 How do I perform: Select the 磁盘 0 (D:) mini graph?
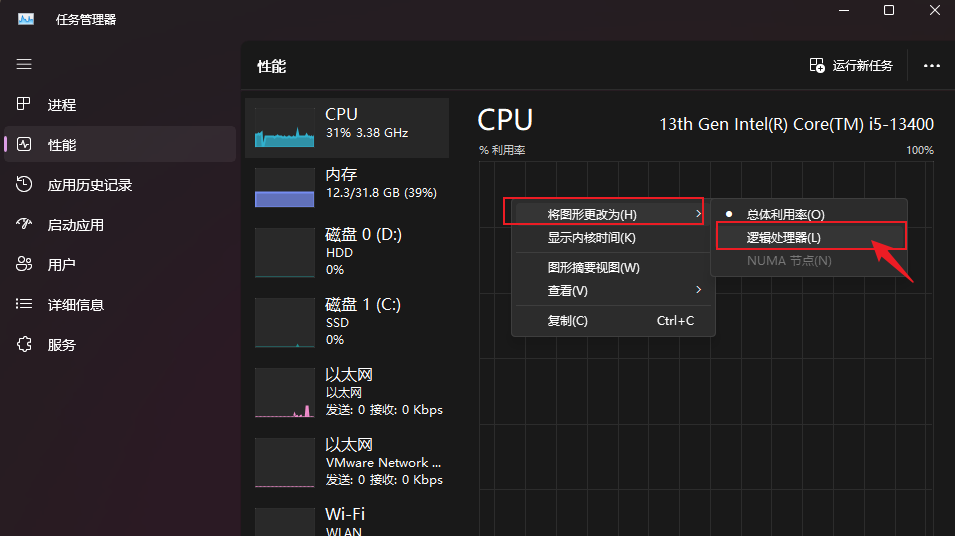(284, 253)
